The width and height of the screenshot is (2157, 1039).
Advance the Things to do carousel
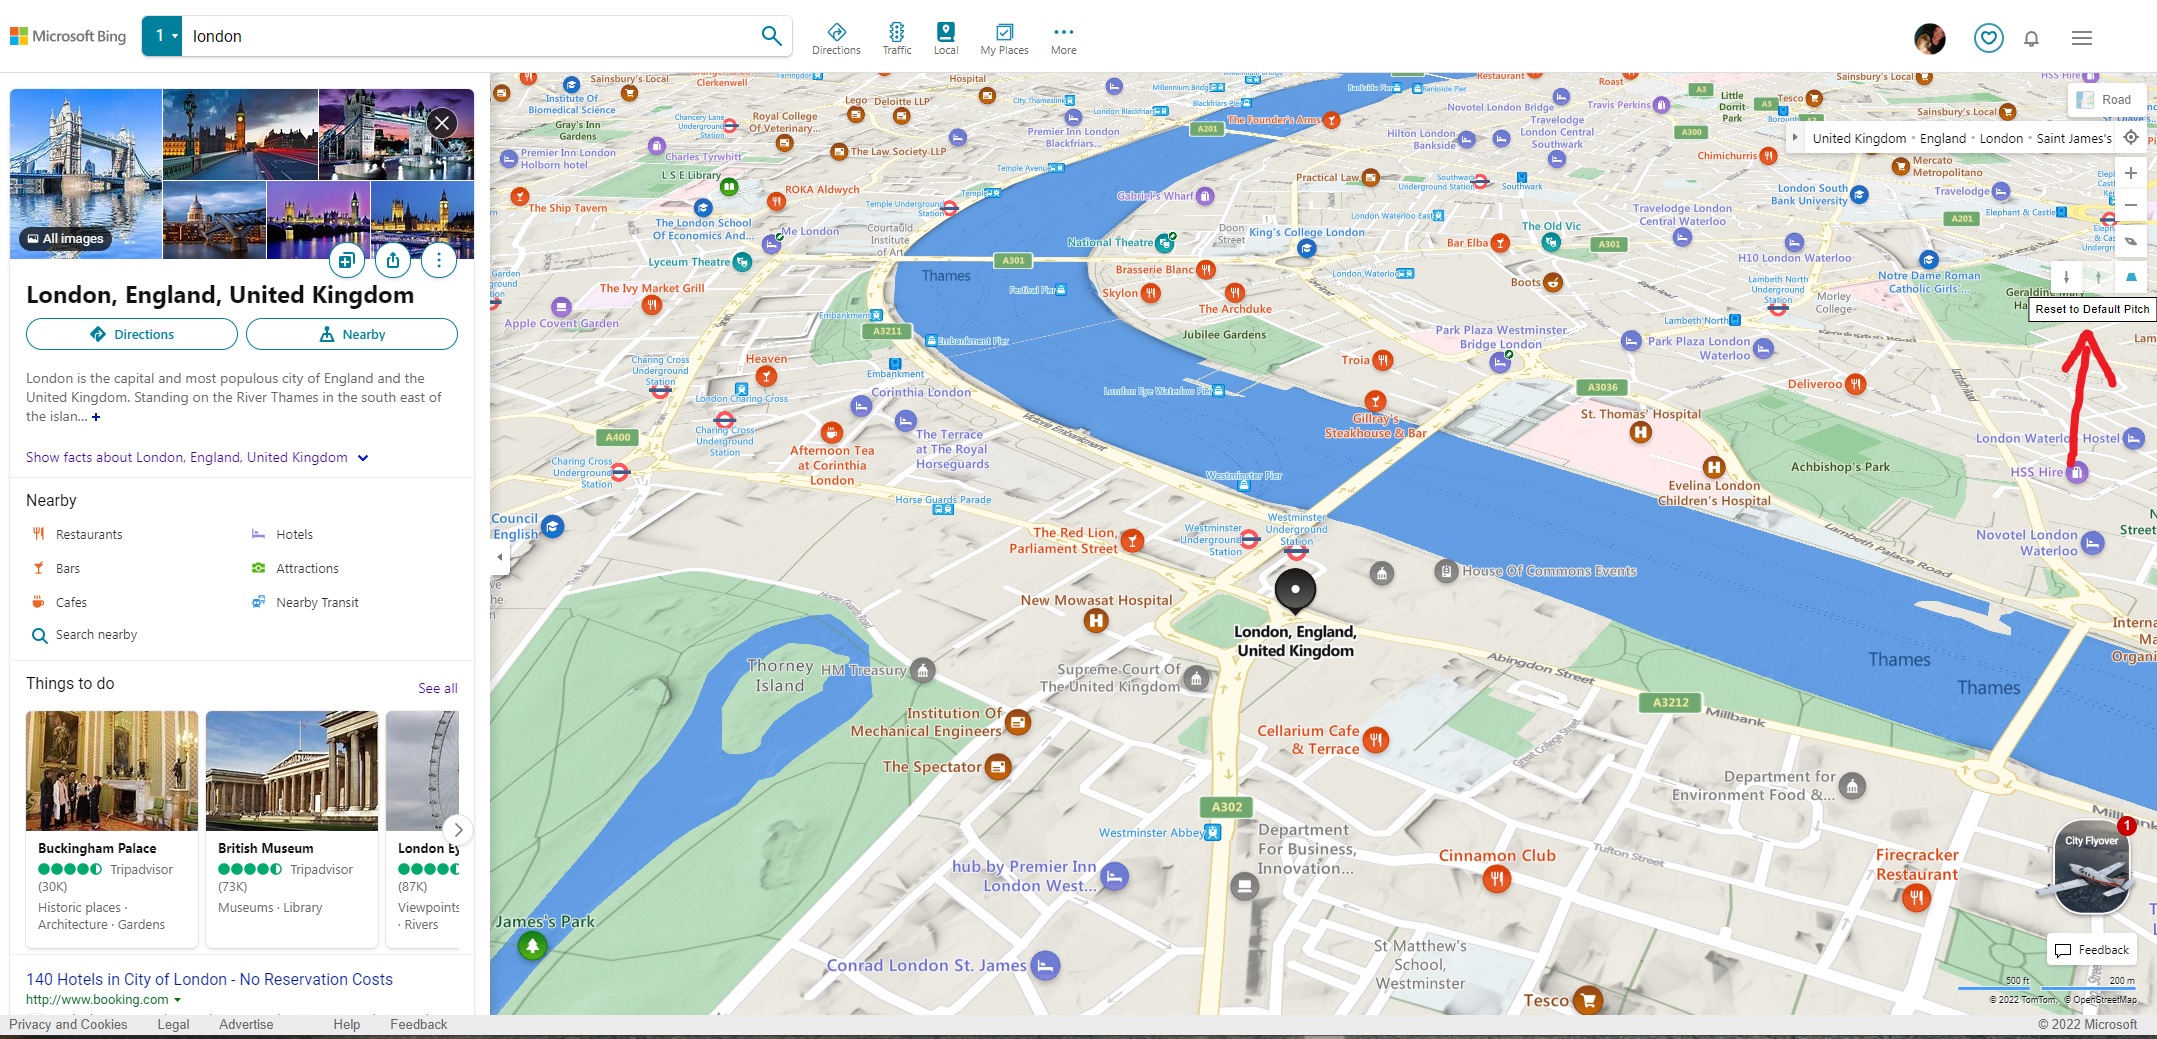pyautogui.click(x=457, y=829)
